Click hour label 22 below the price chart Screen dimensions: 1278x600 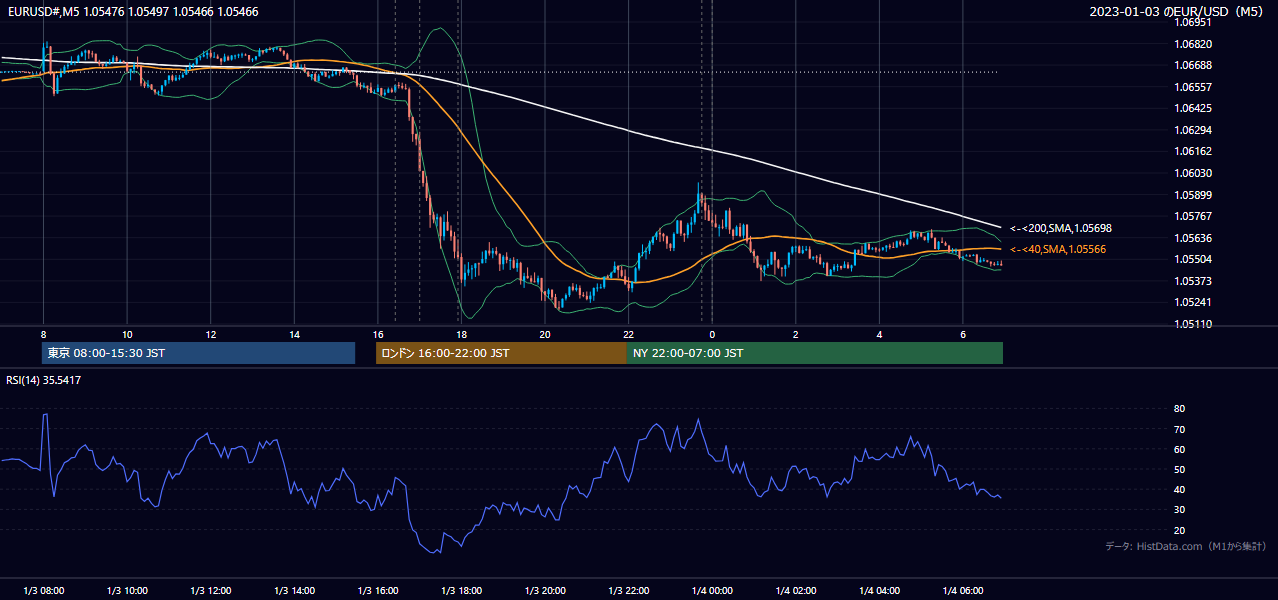(628, 334)
